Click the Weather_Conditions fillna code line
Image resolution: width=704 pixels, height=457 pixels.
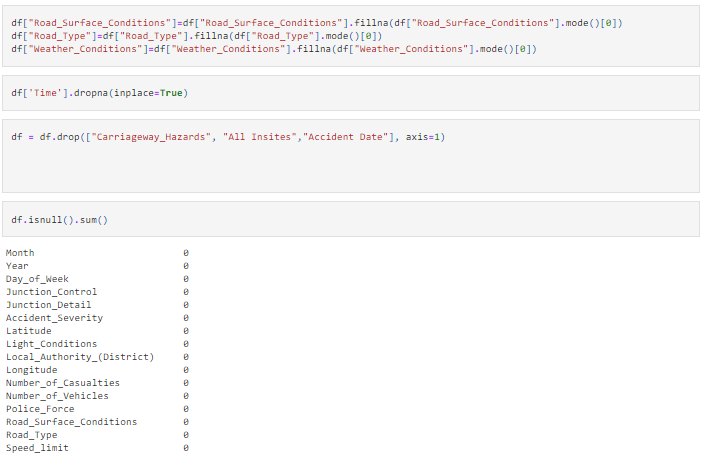click(274, 49)
